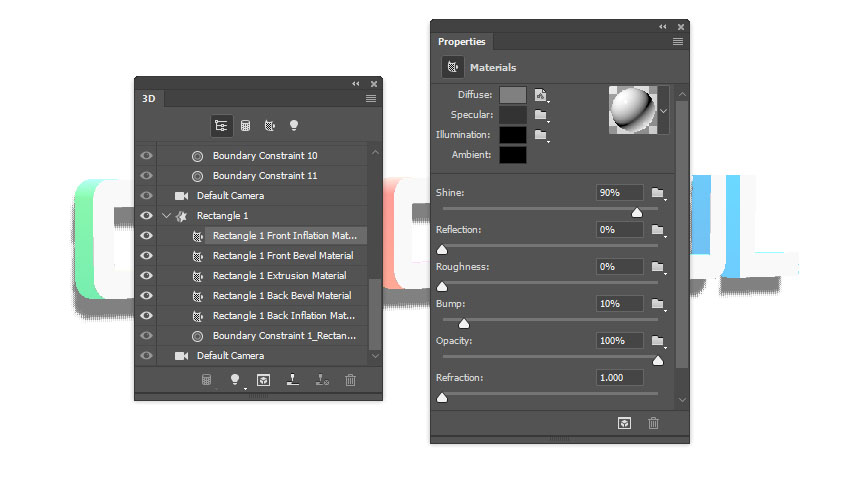Click the Bump slider handle
The height and width of the screenshot is (485, 850).
[463, 324]
